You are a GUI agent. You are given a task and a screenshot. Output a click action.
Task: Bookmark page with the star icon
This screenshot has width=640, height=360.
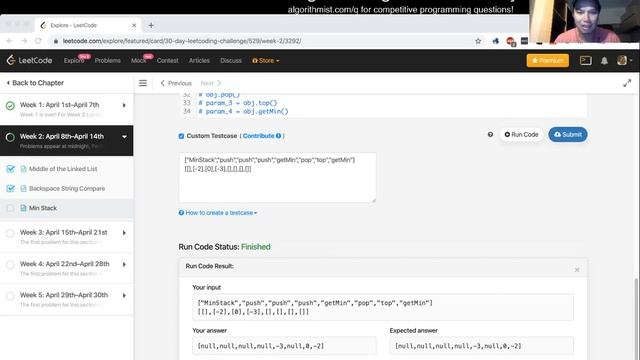pos(478,41)
